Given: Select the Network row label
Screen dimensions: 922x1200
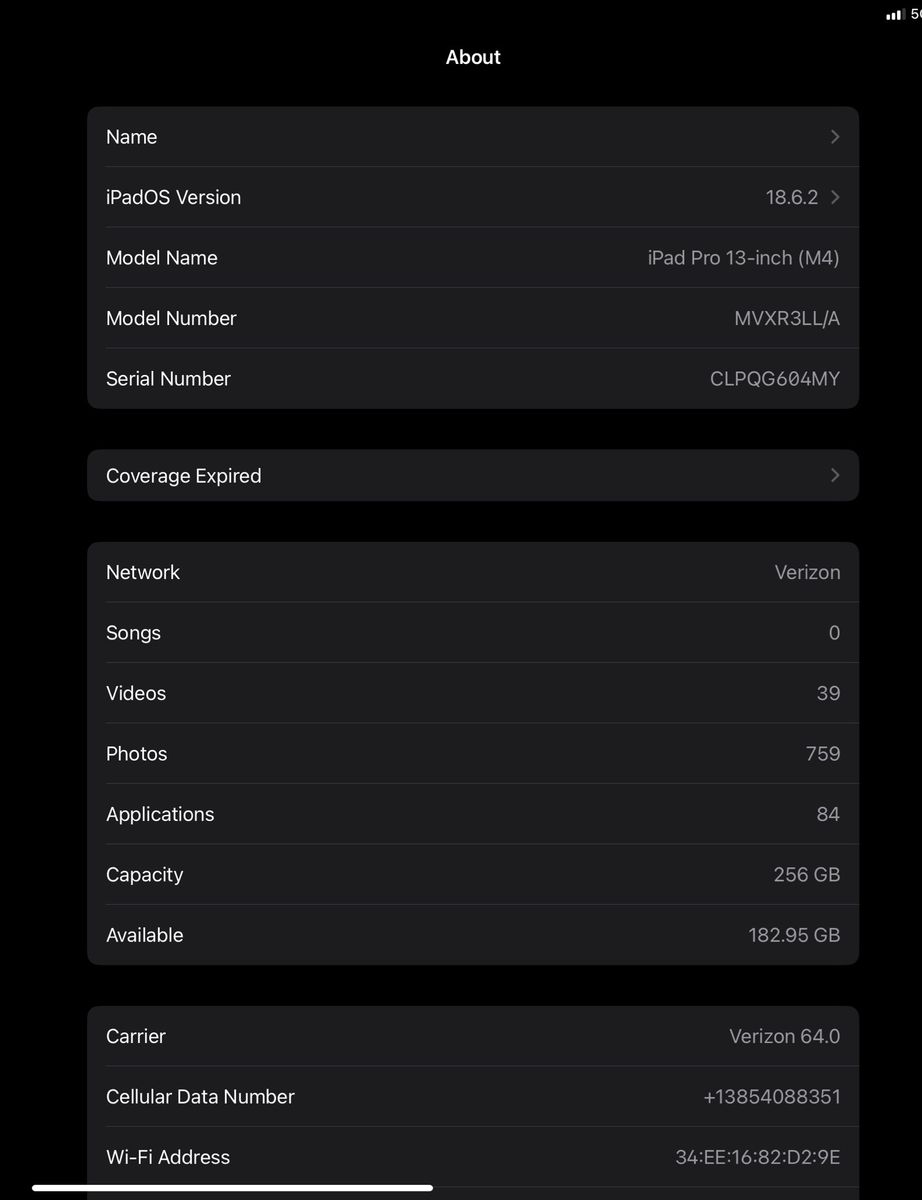Looking at the screenshot, I should point(143,573).
